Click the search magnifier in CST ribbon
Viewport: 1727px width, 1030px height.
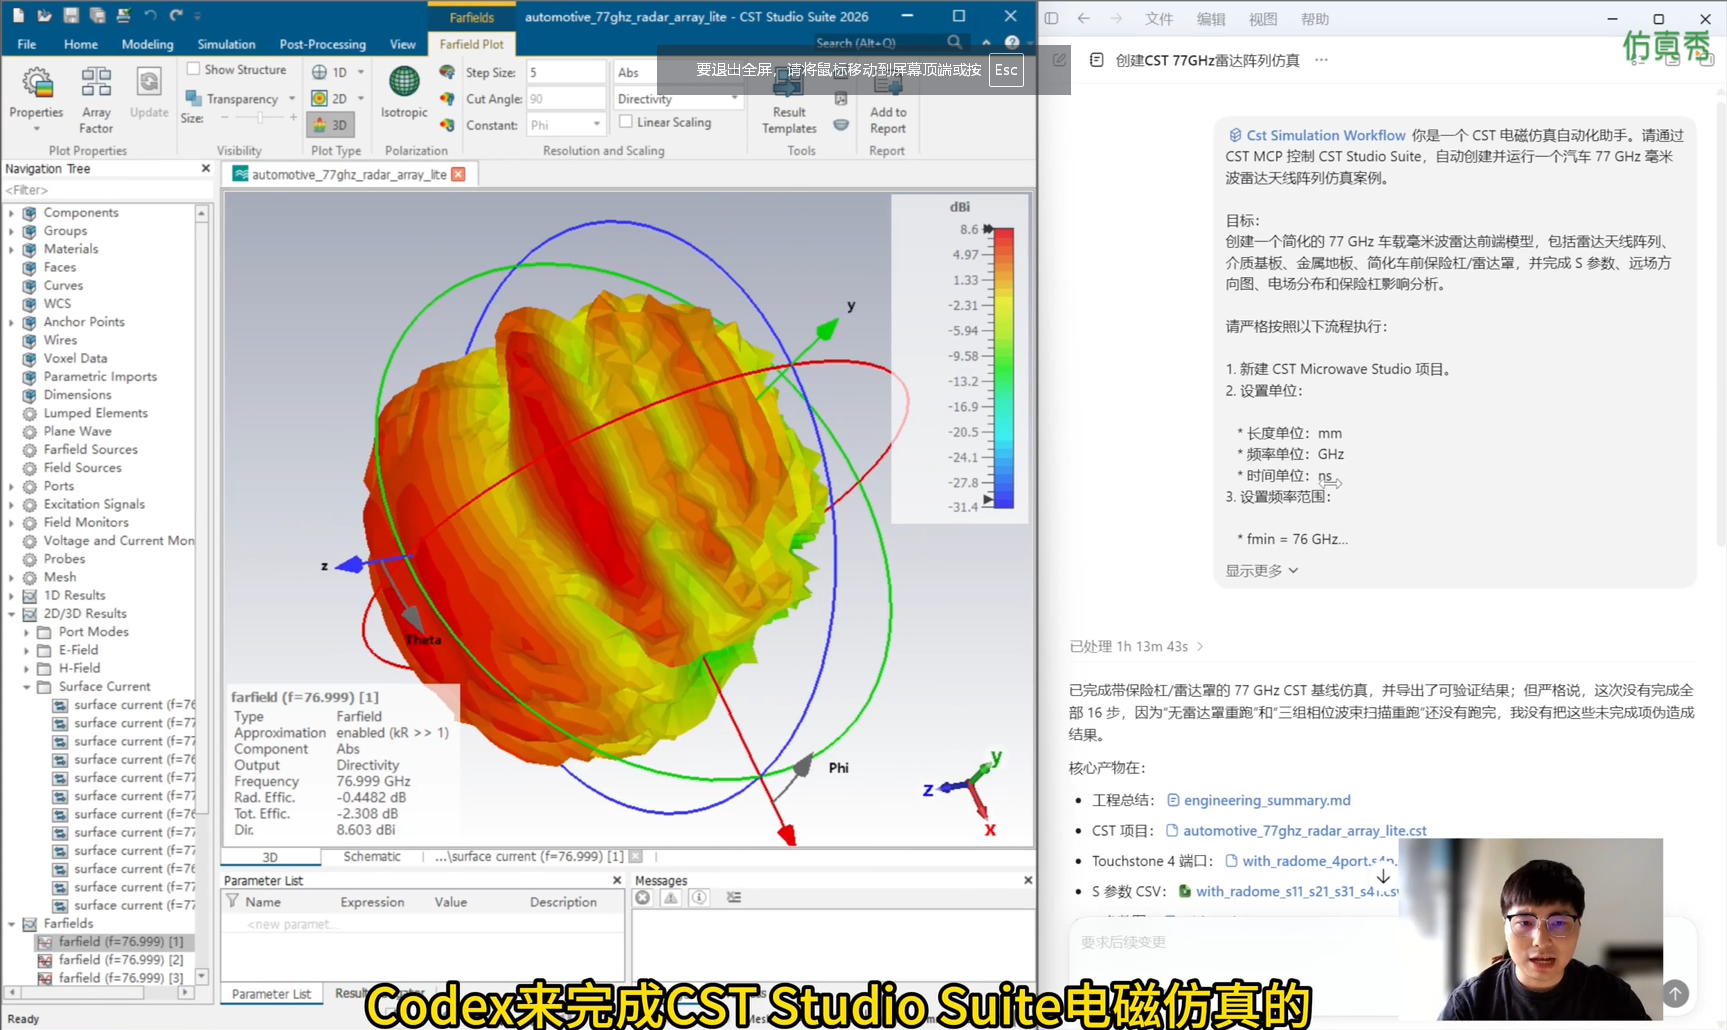[955, 43]
